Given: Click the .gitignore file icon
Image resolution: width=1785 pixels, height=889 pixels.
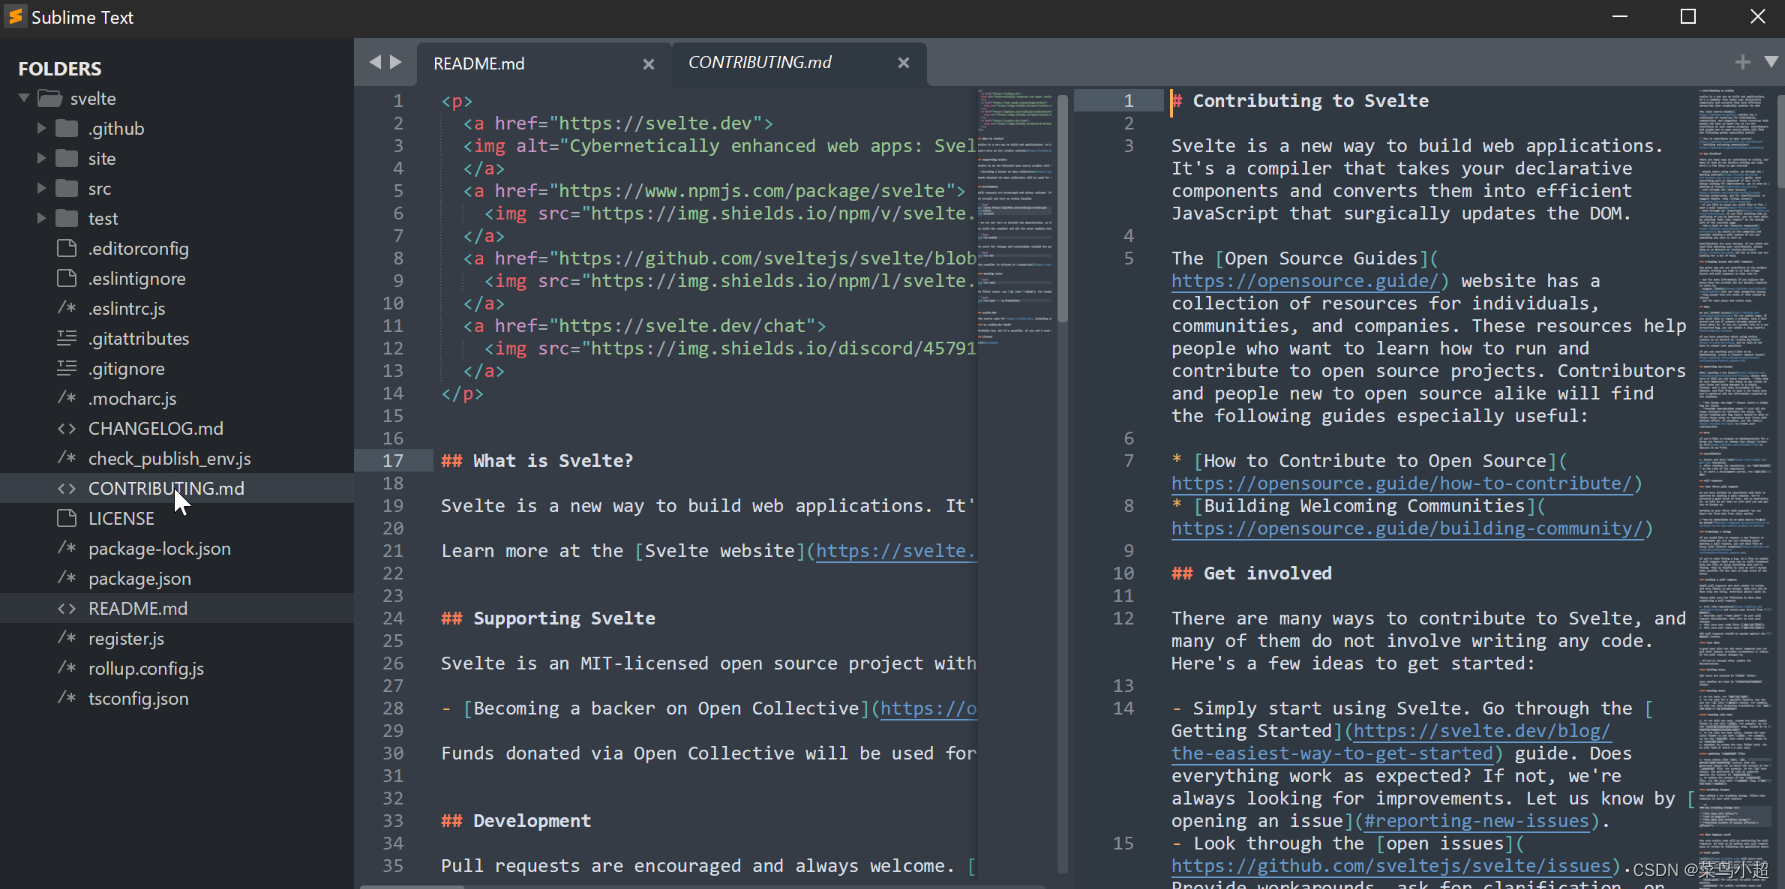Looking at the screenshot, I should point(67,368).
